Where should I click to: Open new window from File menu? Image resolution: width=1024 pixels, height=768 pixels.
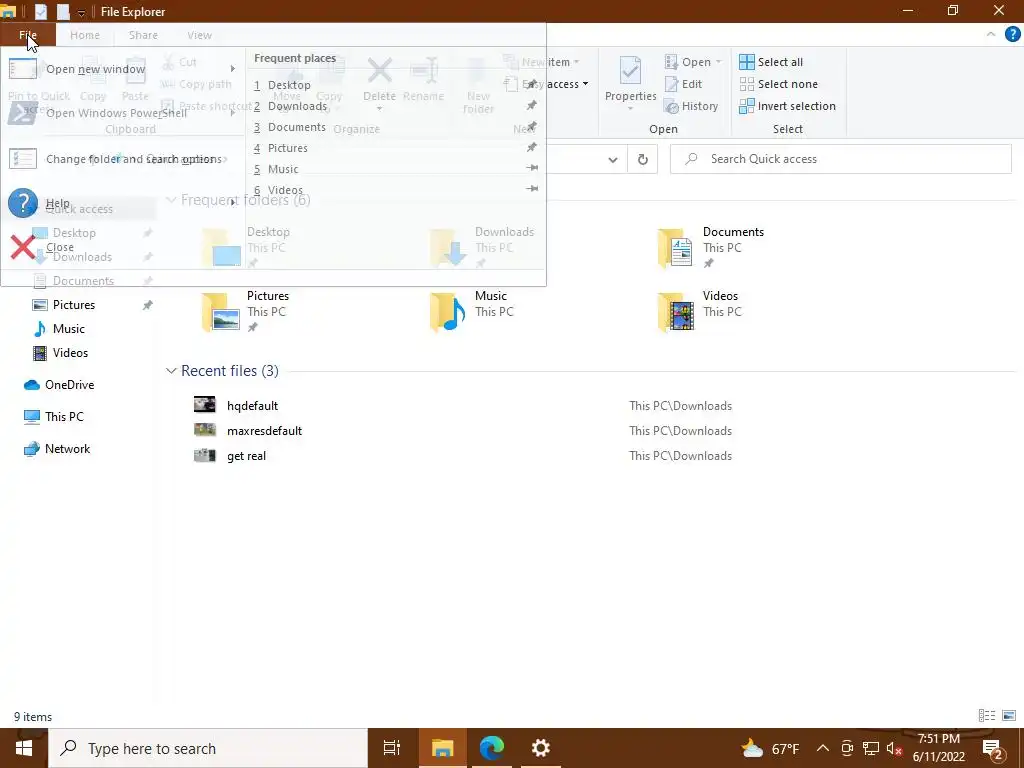tap(123, 69)
